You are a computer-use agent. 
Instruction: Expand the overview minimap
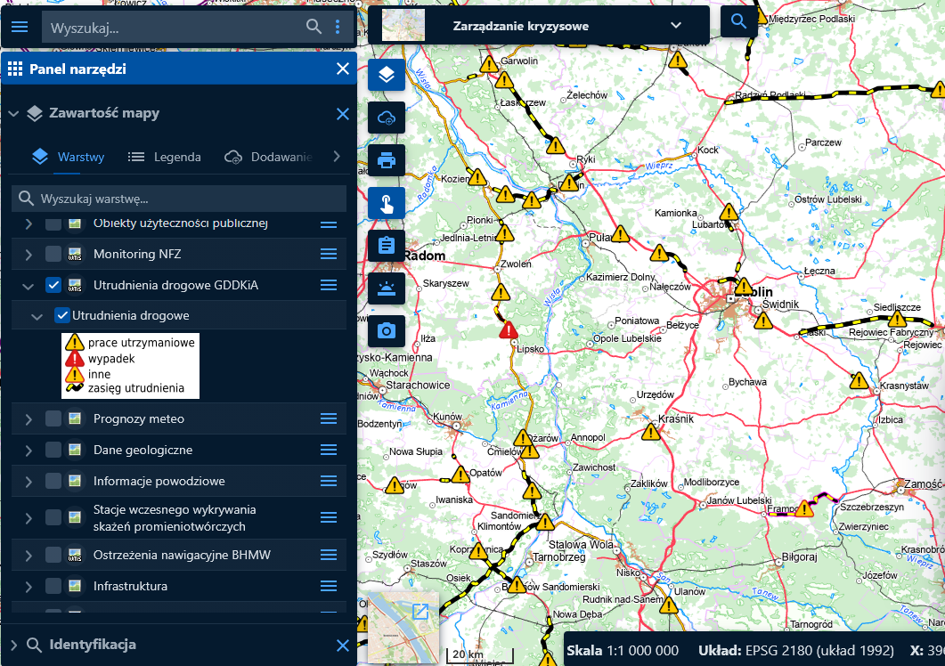click(420, 612)
